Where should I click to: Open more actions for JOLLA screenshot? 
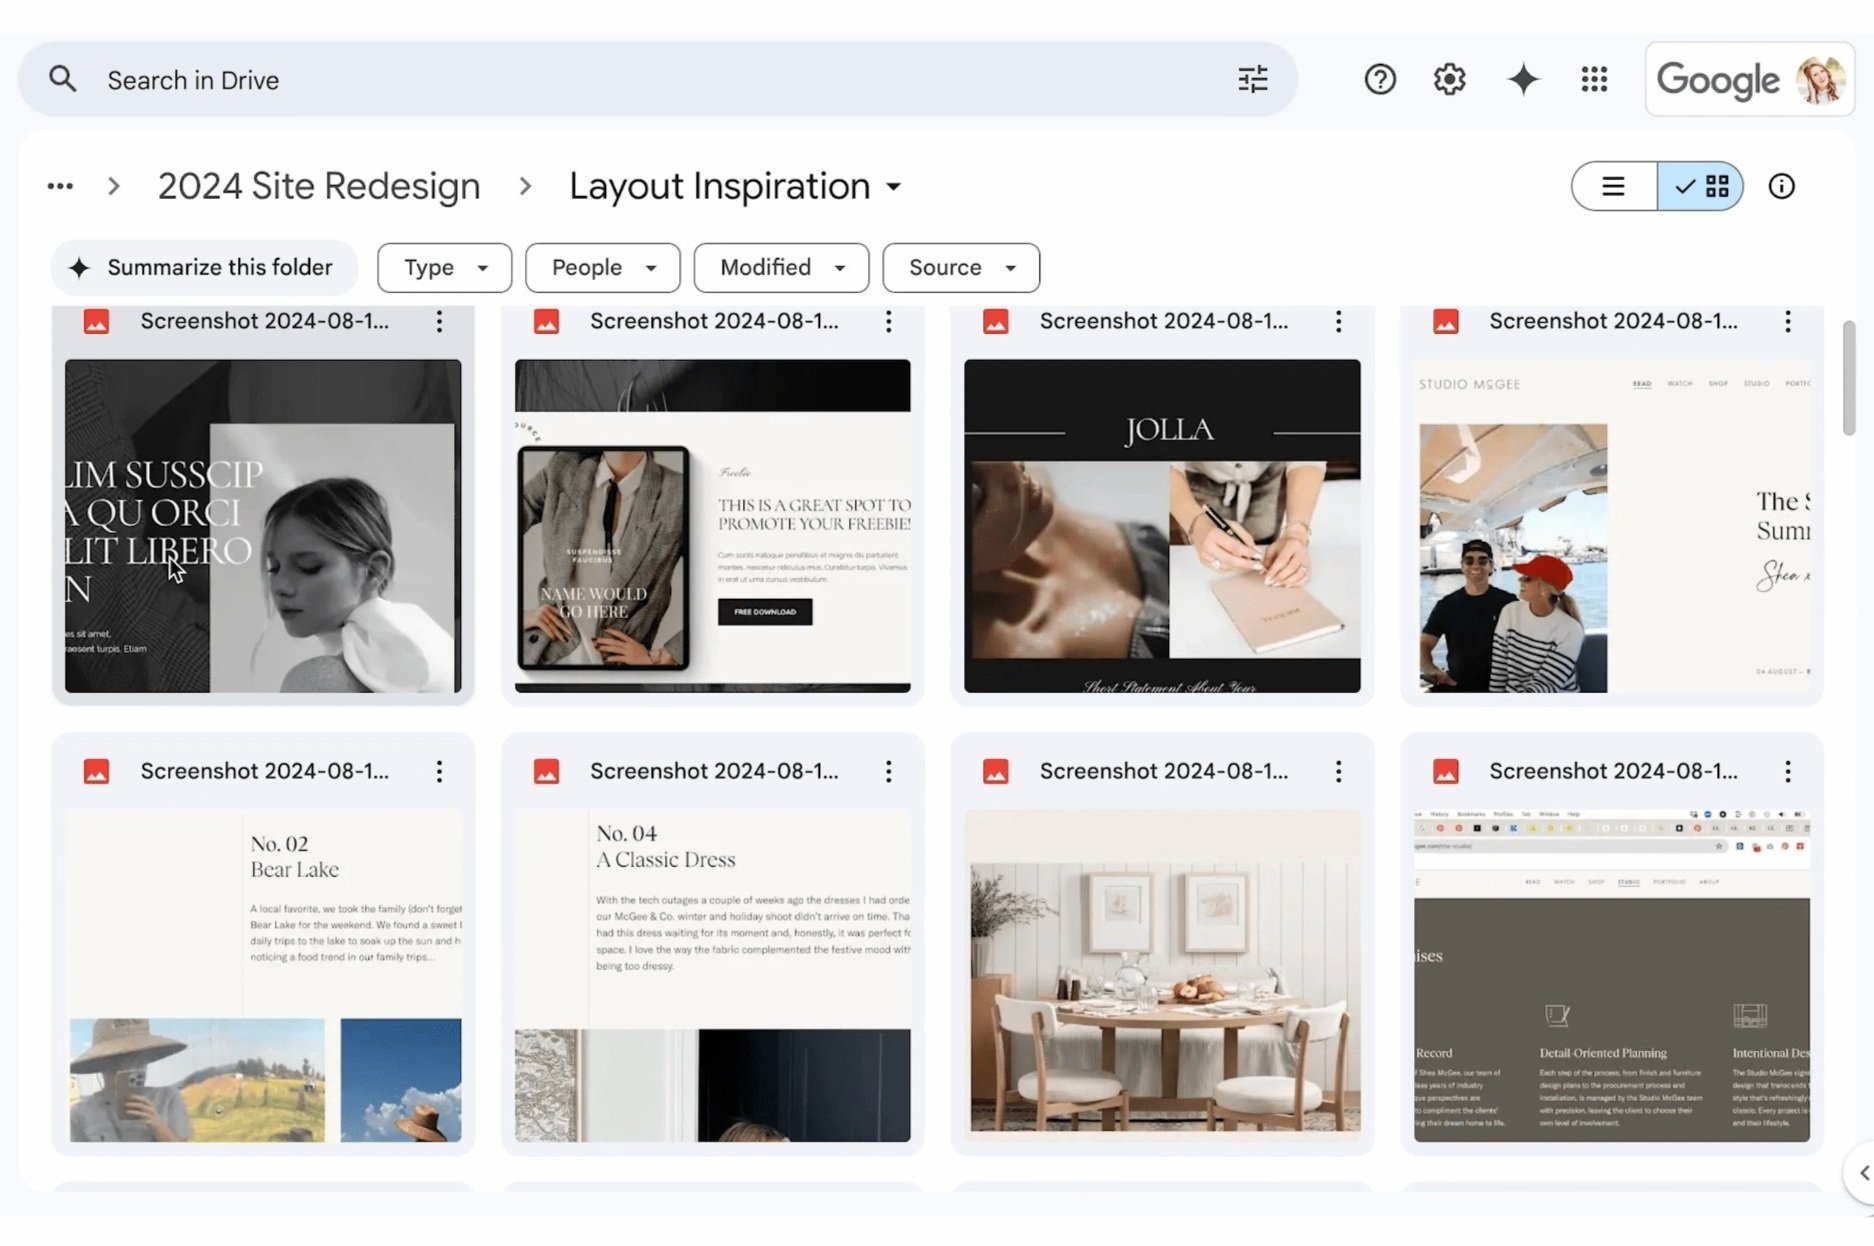(x=1338, y=321)
